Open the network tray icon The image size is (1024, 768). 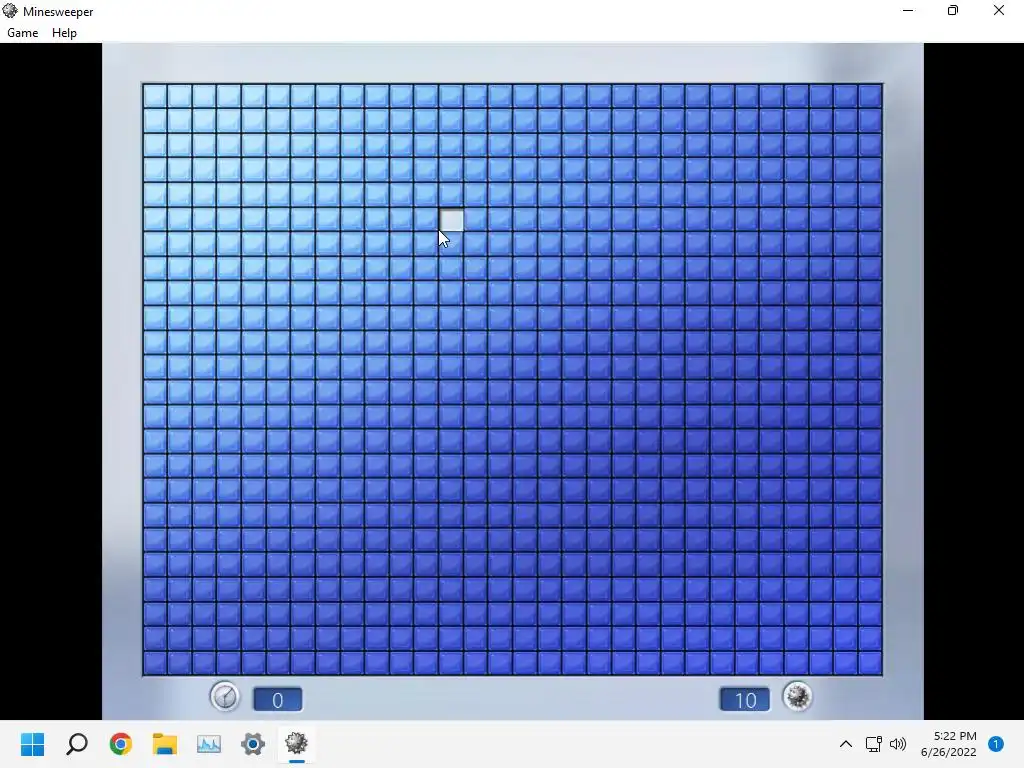pyautogui.click(x=873, y=744)
